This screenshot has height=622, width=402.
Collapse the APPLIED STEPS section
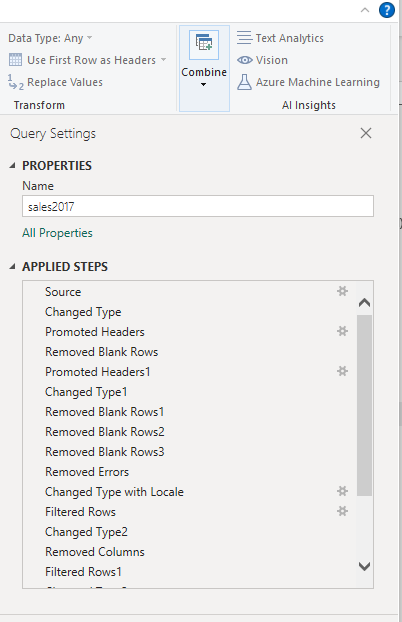click(x=13, y=267)
